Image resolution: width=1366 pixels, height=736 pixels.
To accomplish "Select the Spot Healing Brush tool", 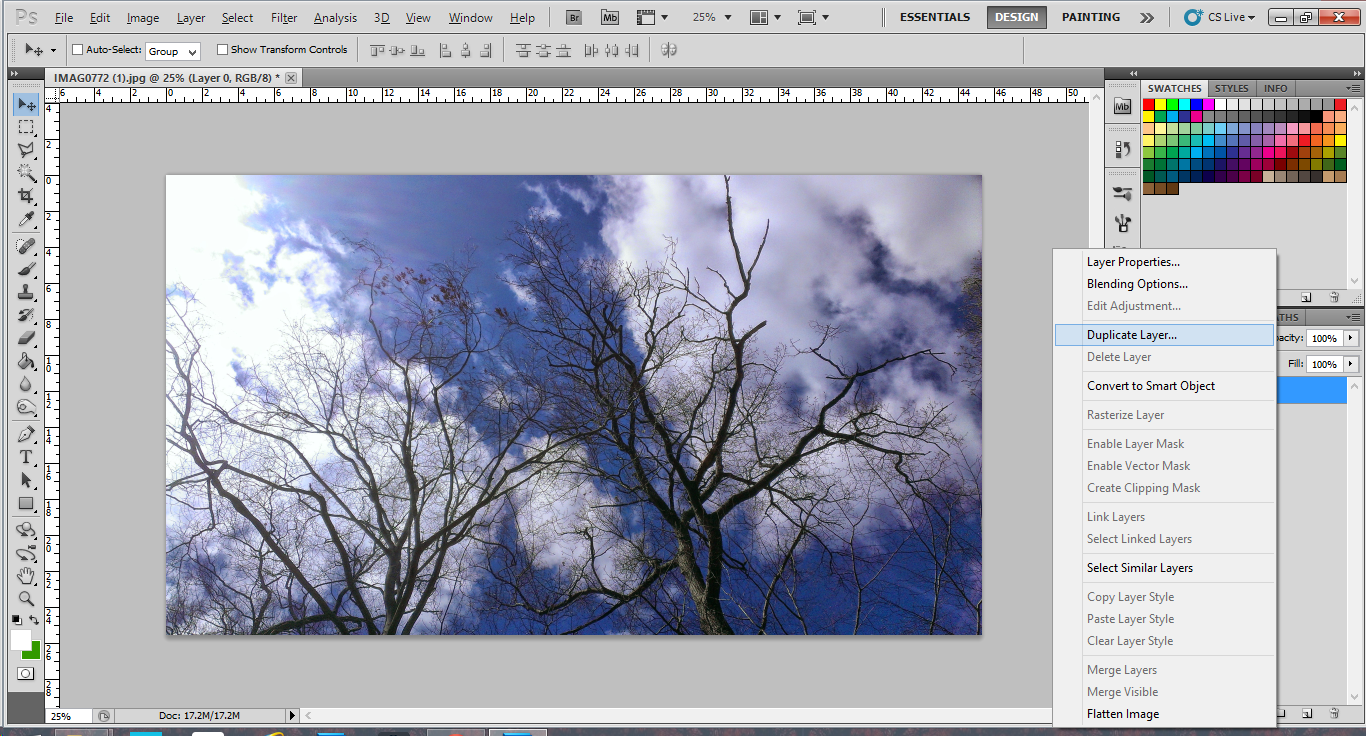I will [x=26, y=247].
